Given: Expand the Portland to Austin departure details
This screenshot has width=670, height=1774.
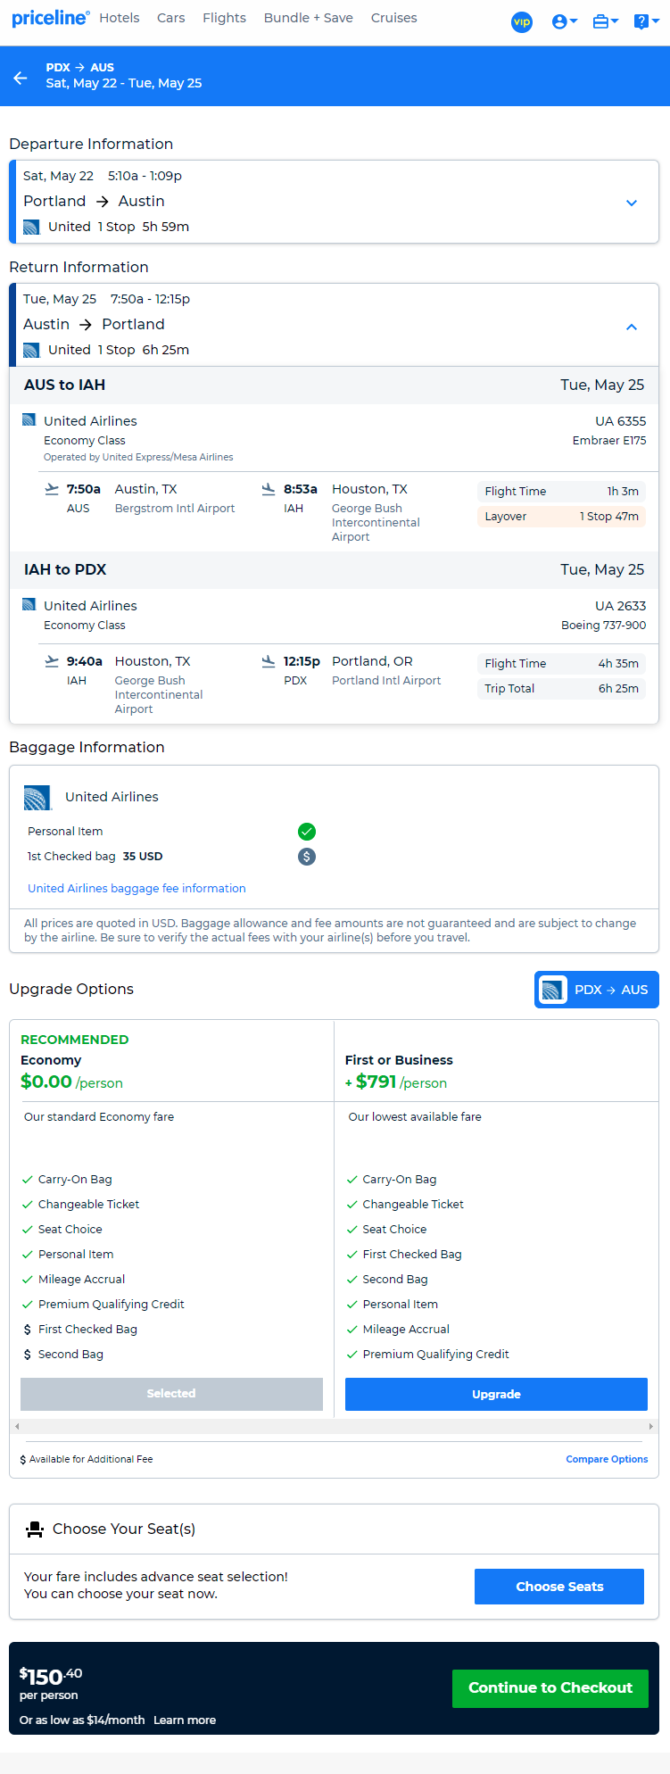Looking at the screenshot, I should [x=632, y=202].
